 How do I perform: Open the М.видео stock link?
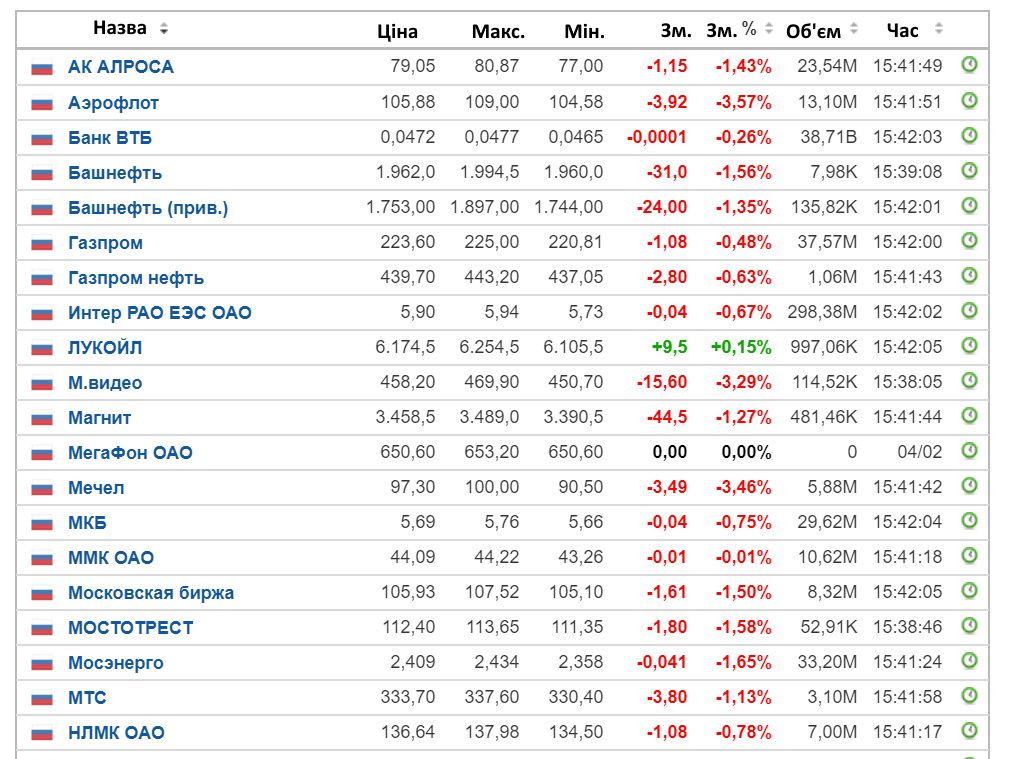point(105,383)
